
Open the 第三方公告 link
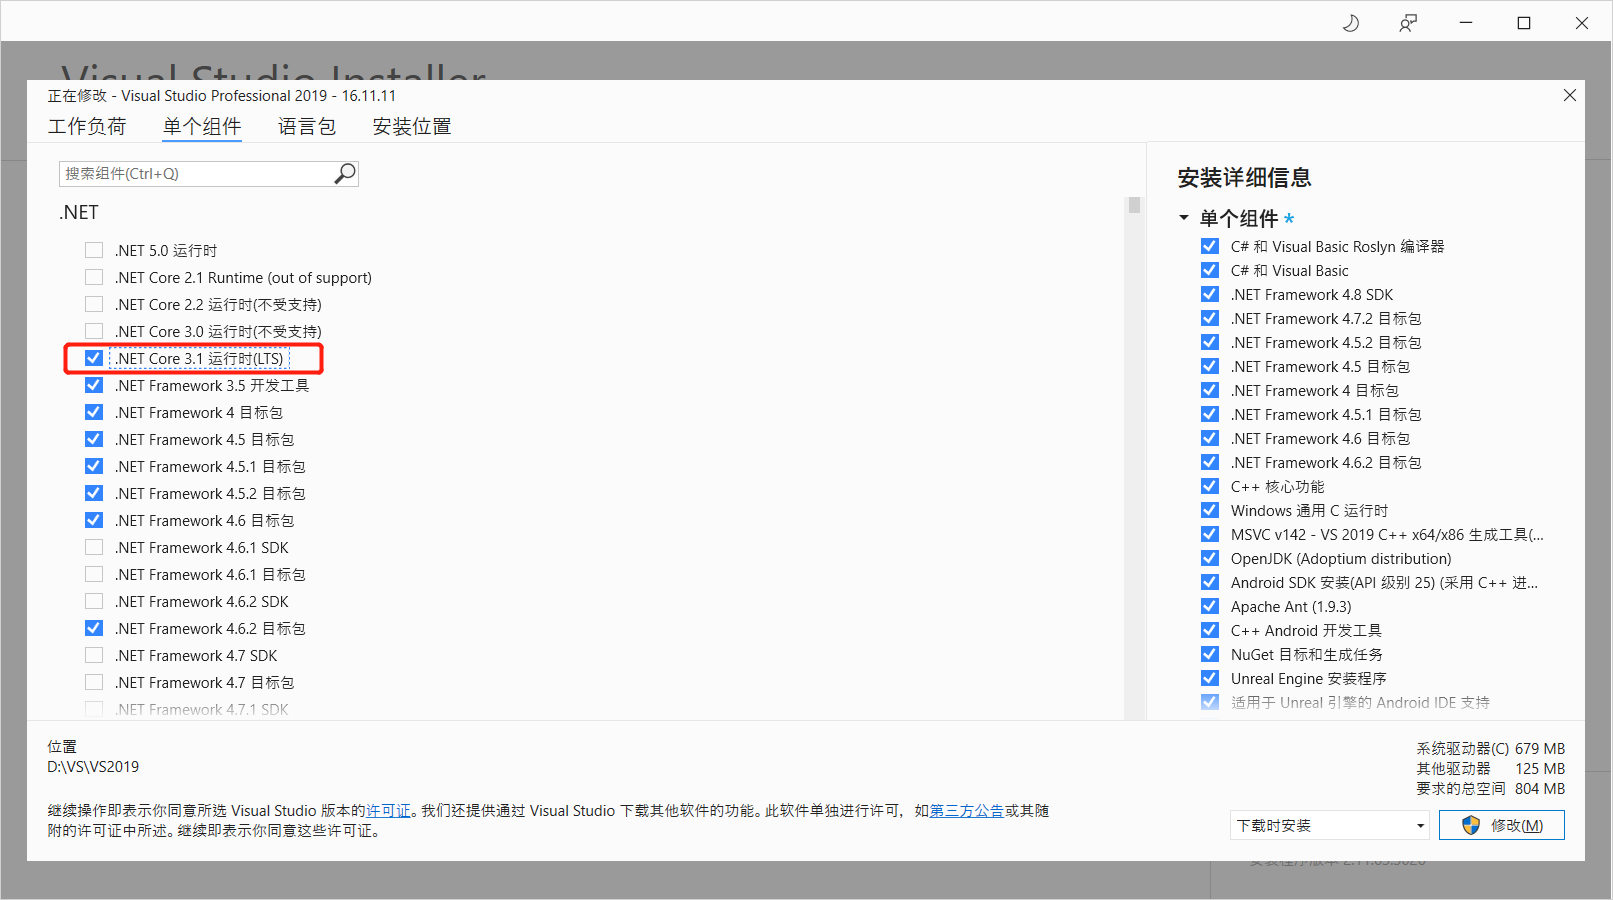pyautogui.click(x=966, y=811)
